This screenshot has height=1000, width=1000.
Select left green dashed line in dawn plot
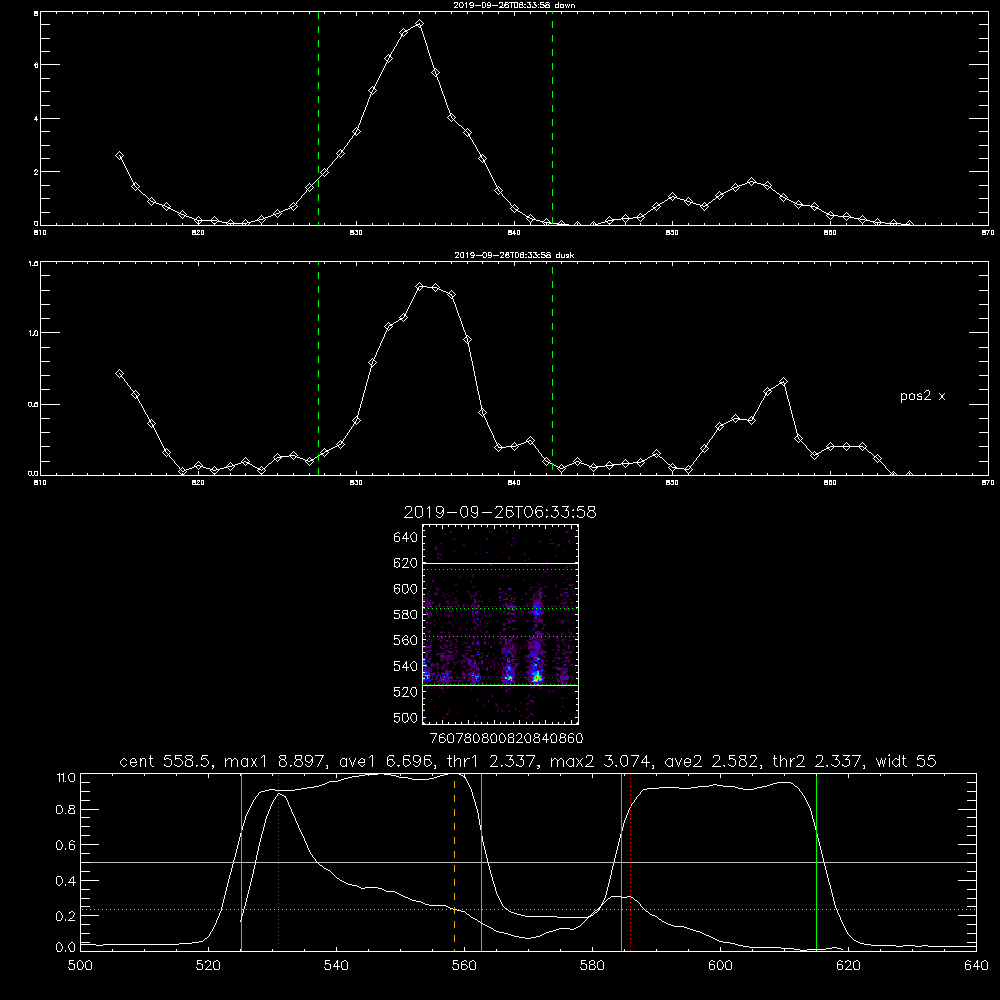point(318,118)
